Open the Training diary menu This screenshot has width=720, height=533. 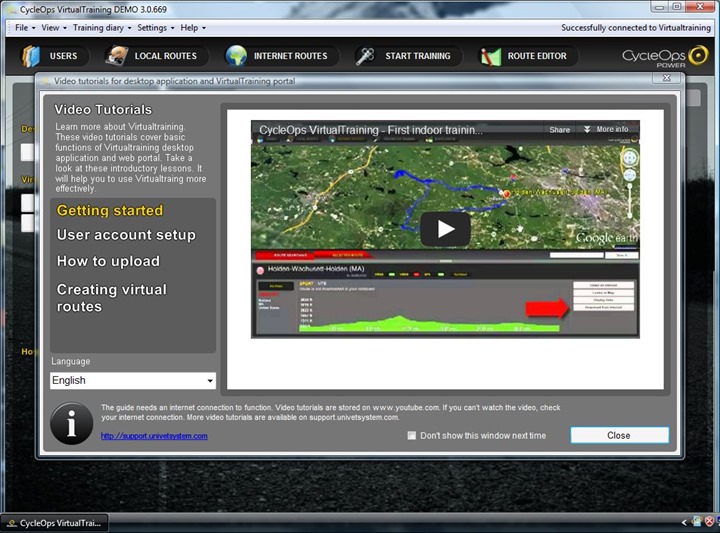[102, 28]
